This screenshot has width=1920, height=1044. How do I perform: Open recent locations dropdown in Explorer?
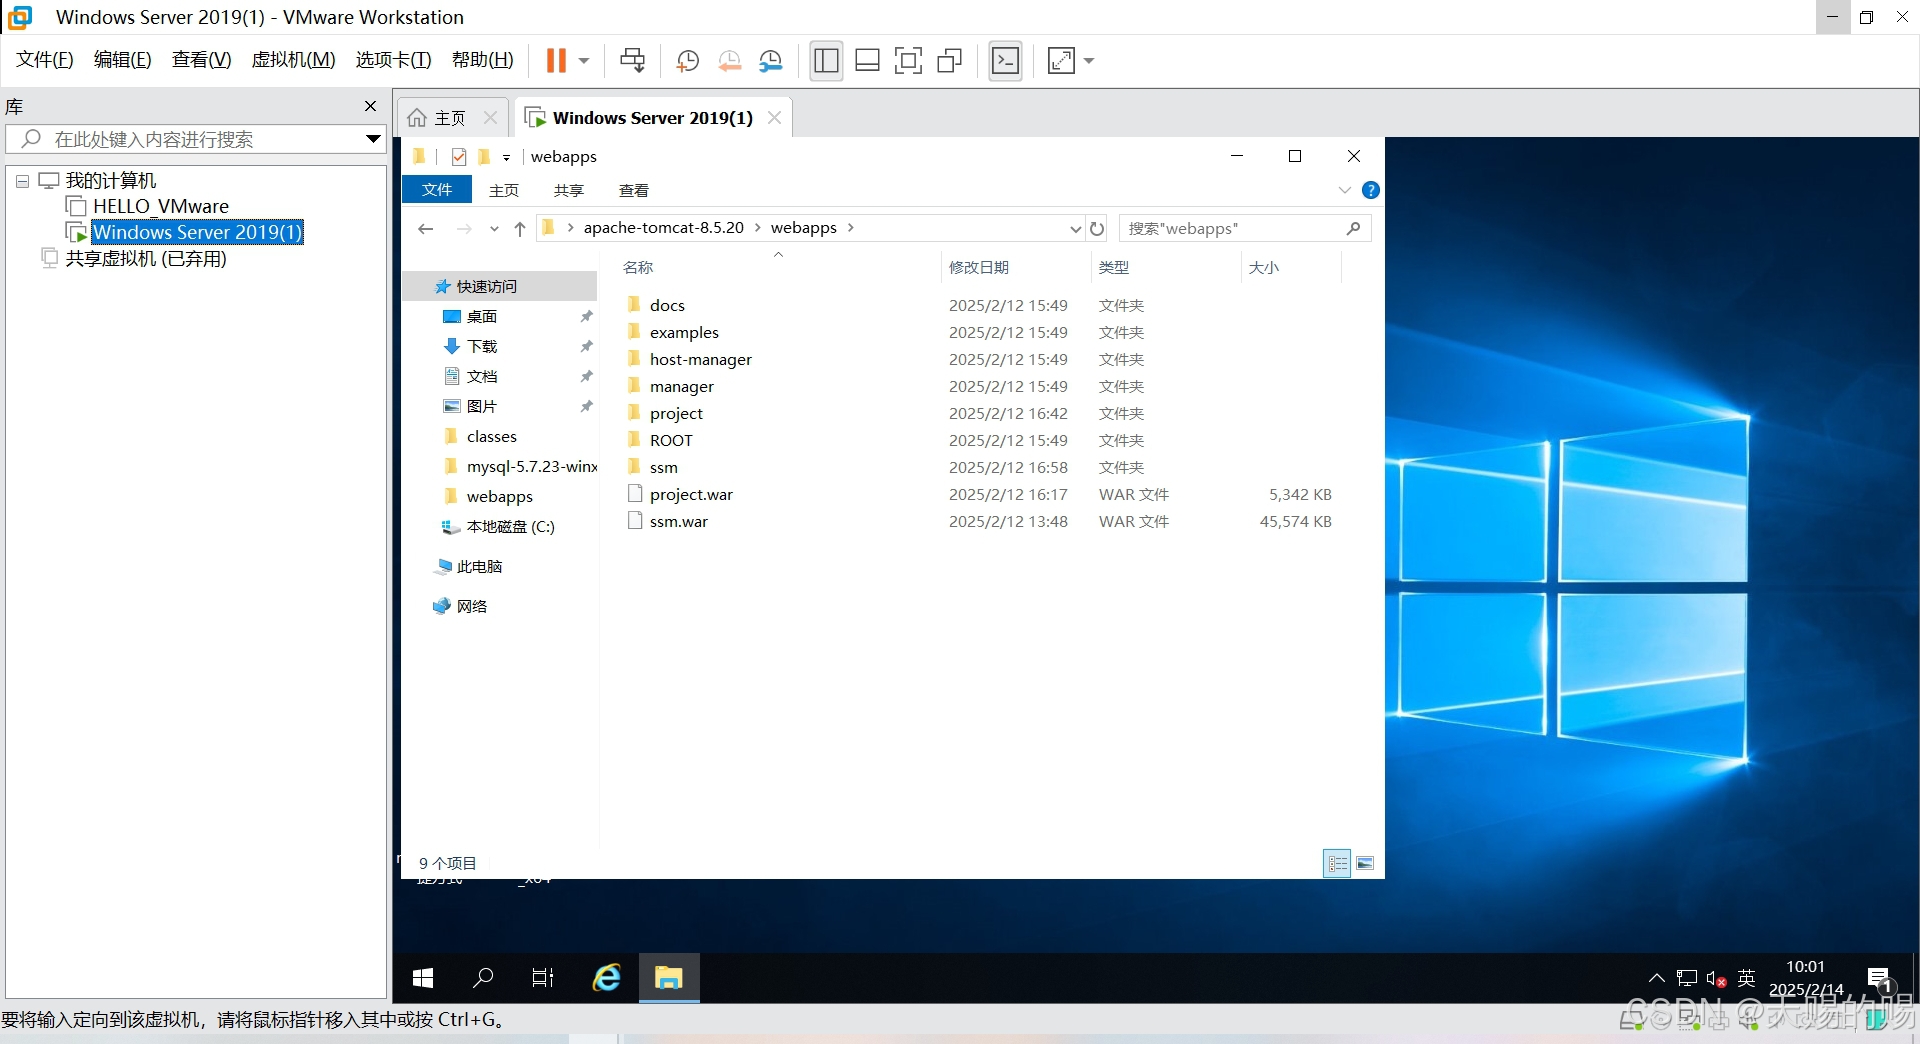click(x=494, y=229)
